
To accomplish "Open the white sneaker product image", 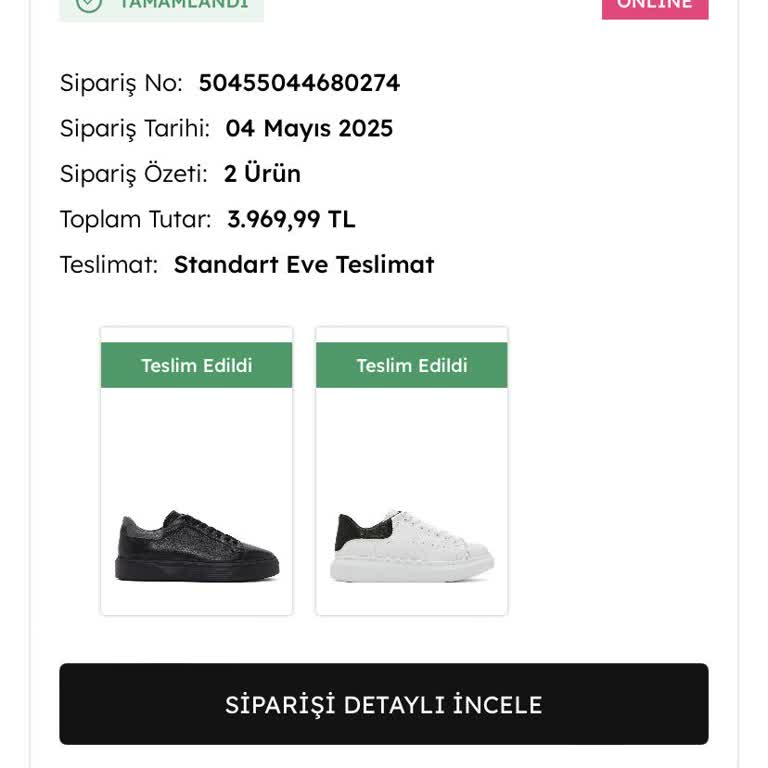I will pyautogui.click(x=412, y=546).
